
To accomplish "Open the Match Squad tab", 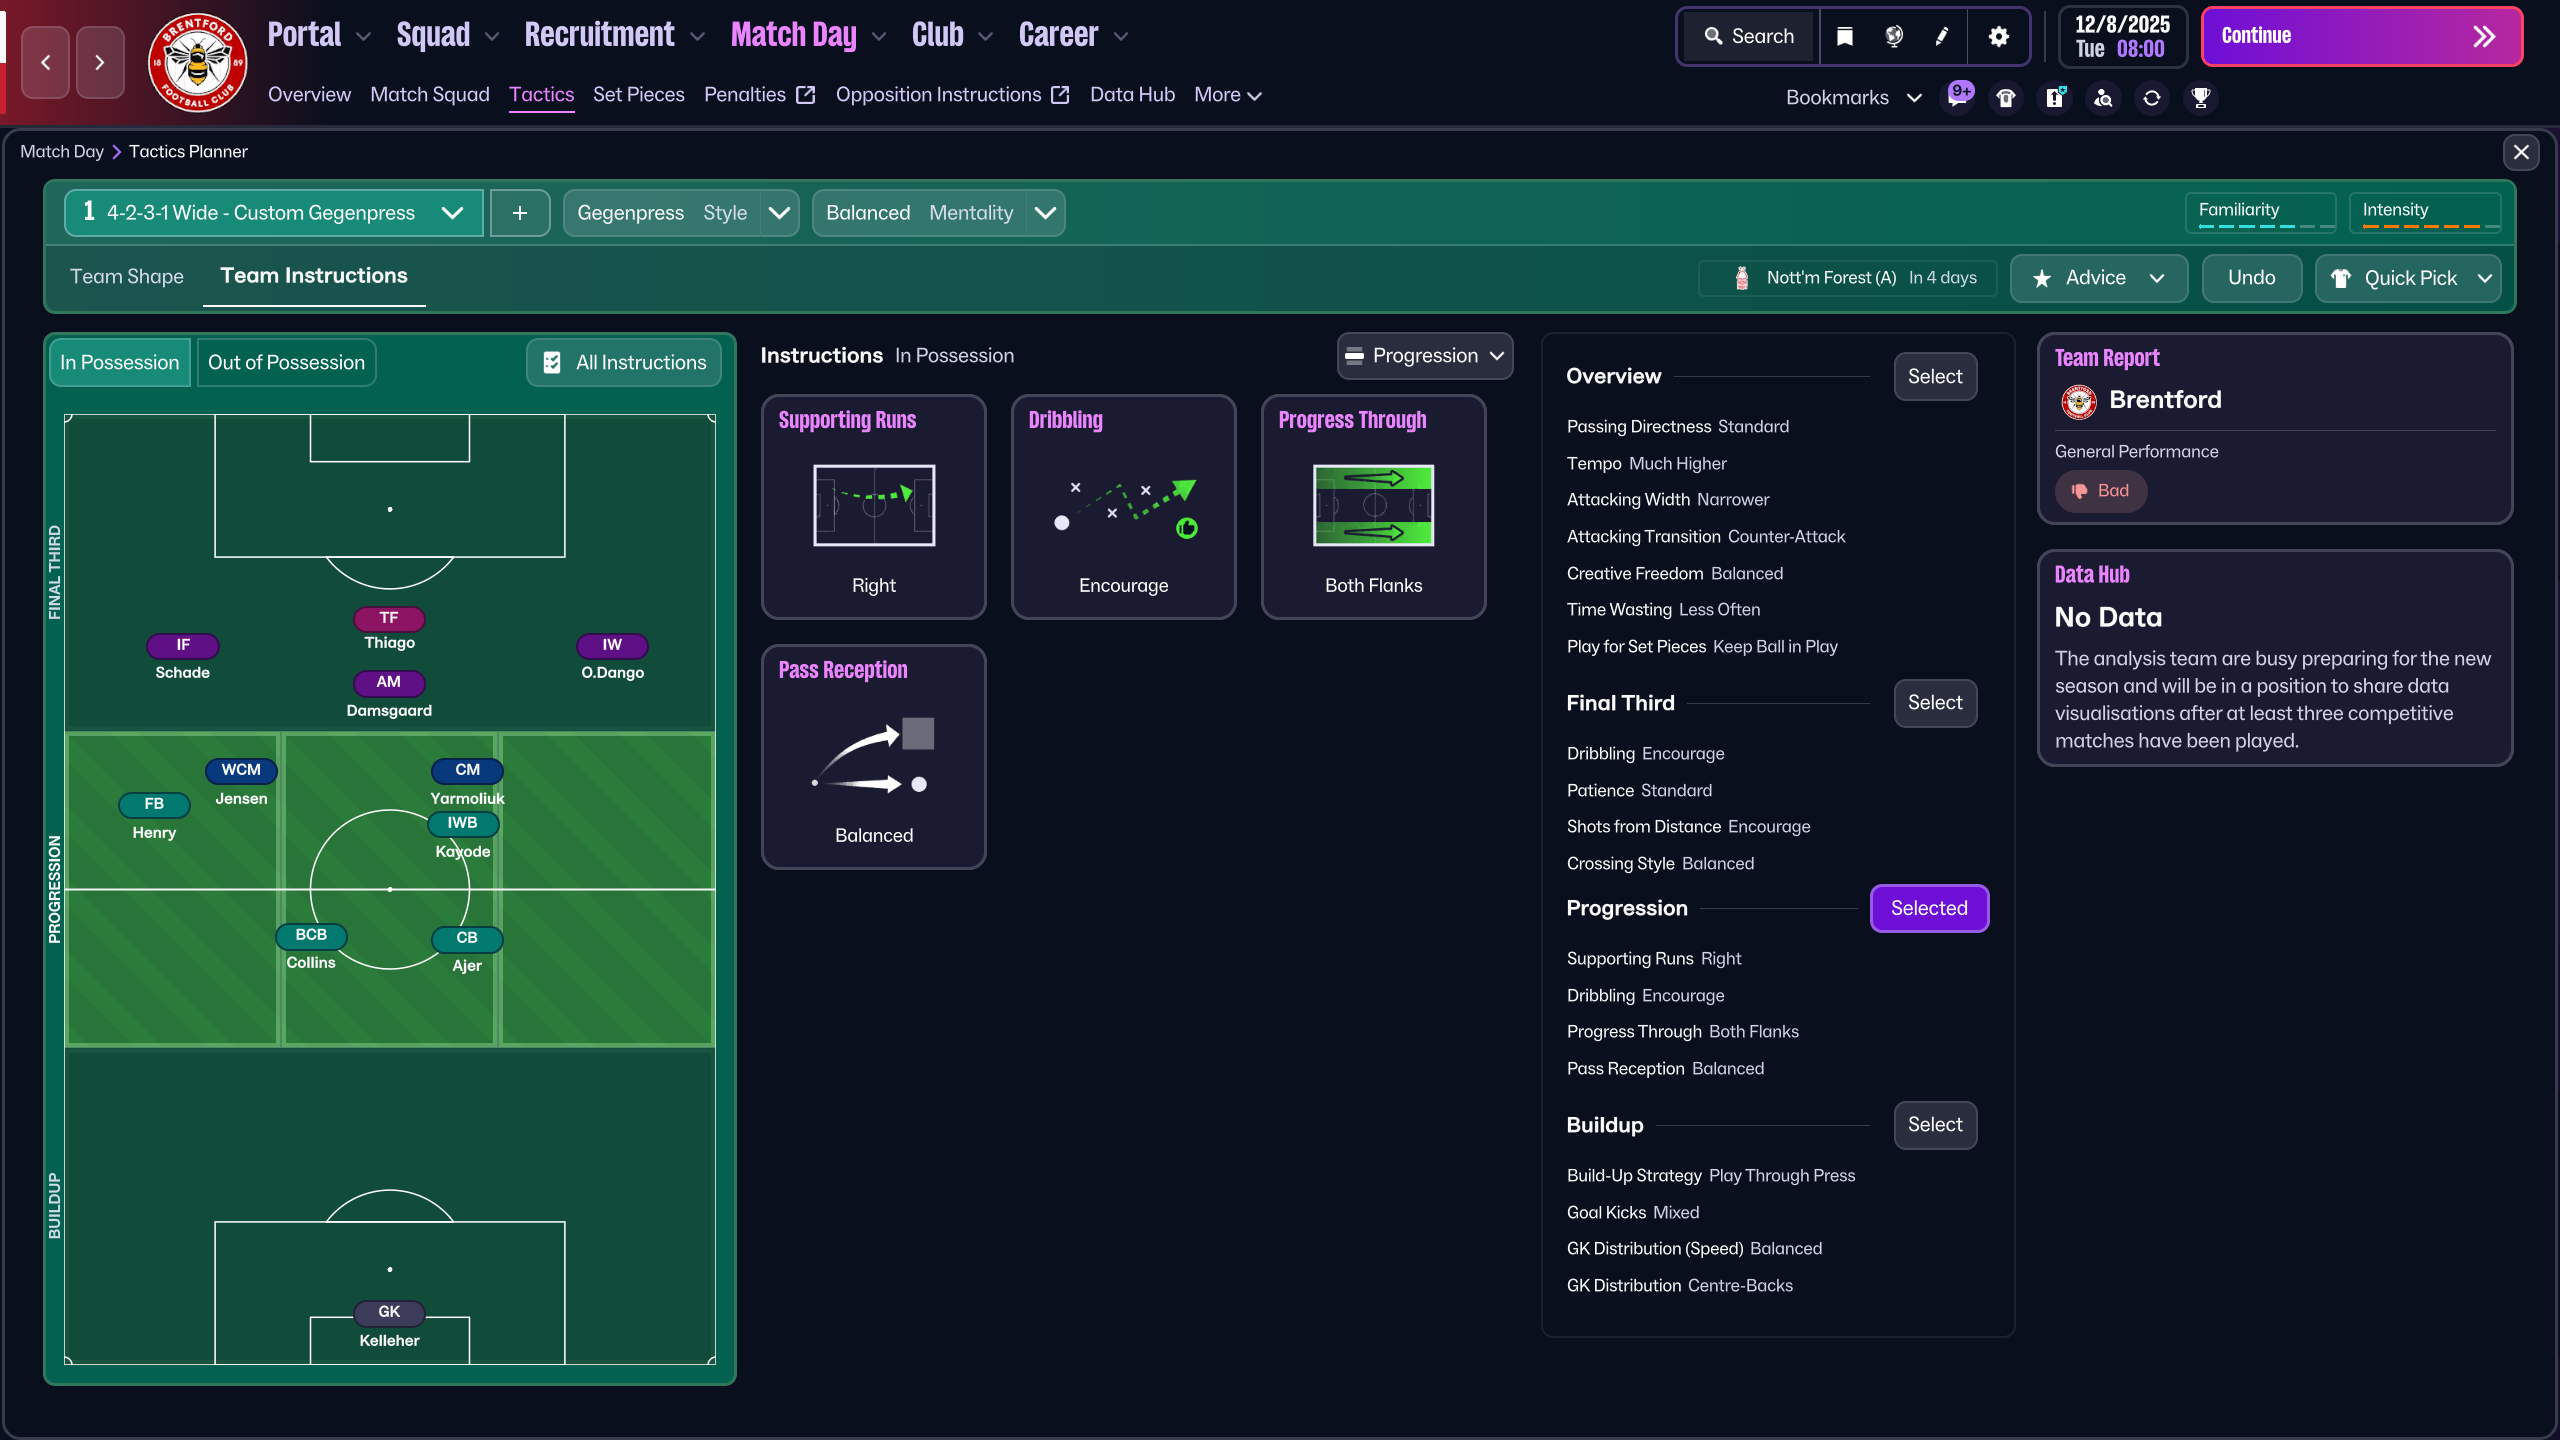I will 430,95.
